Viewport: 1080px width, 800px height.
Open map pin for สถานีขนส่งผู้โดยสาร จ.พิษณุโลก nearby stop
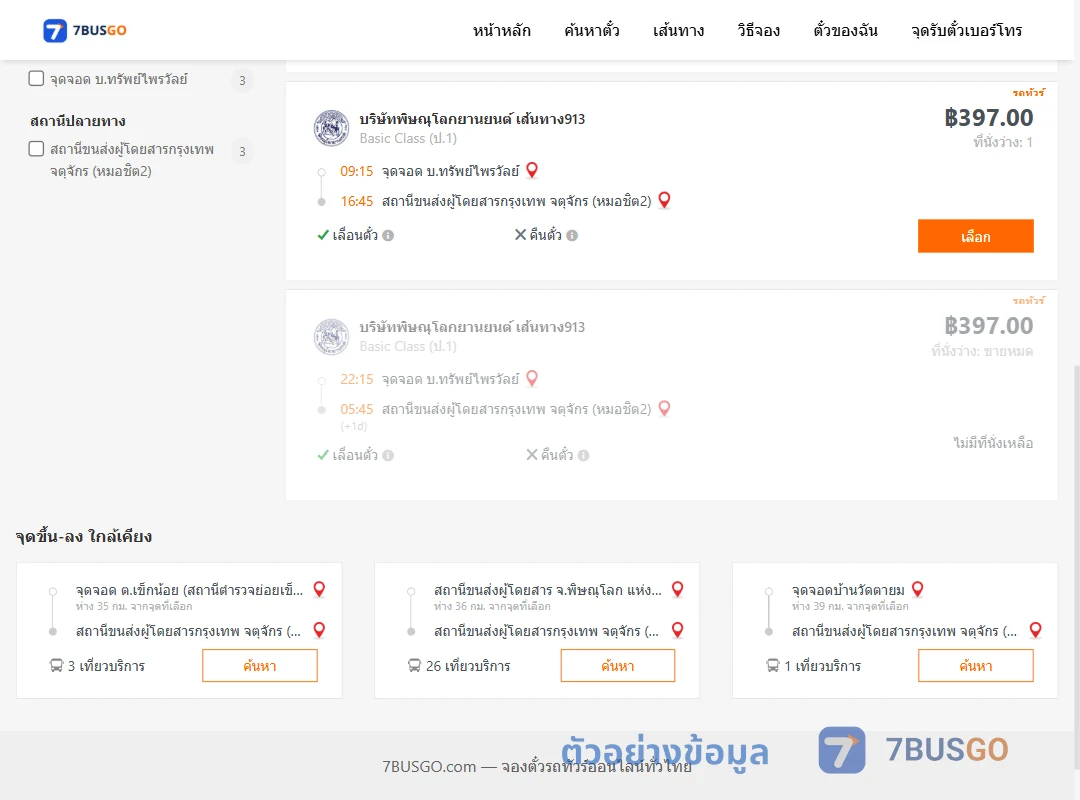677,589
